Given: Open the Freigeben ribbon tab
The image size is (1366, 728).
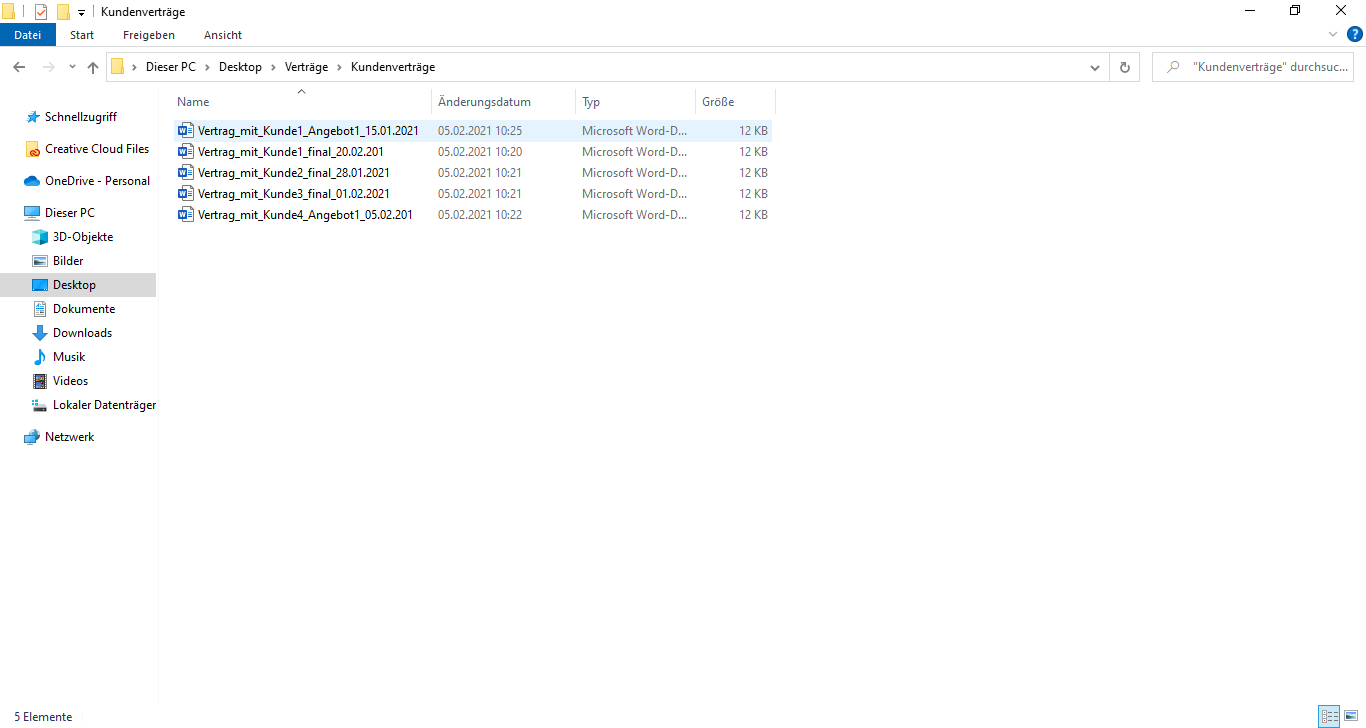Looking at the screenshot, I should 149,35.
